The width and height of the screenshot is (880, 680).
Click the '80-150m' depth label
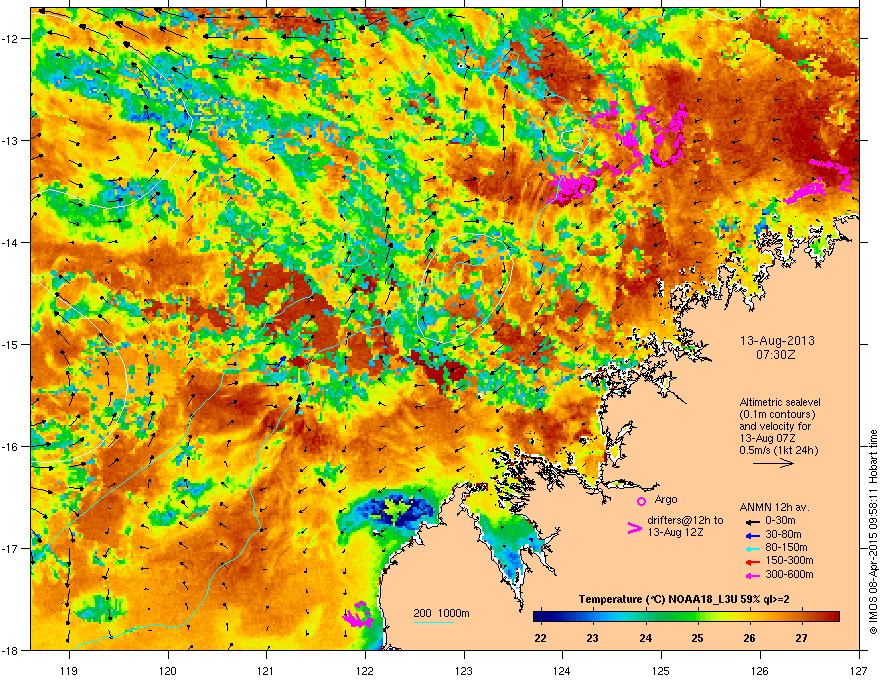tap(786, 547)
